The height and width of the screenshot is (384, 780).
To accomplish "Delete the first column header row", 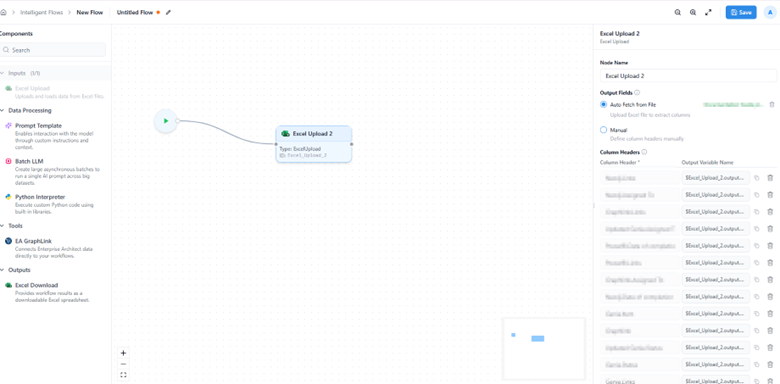I will [770, 178].
